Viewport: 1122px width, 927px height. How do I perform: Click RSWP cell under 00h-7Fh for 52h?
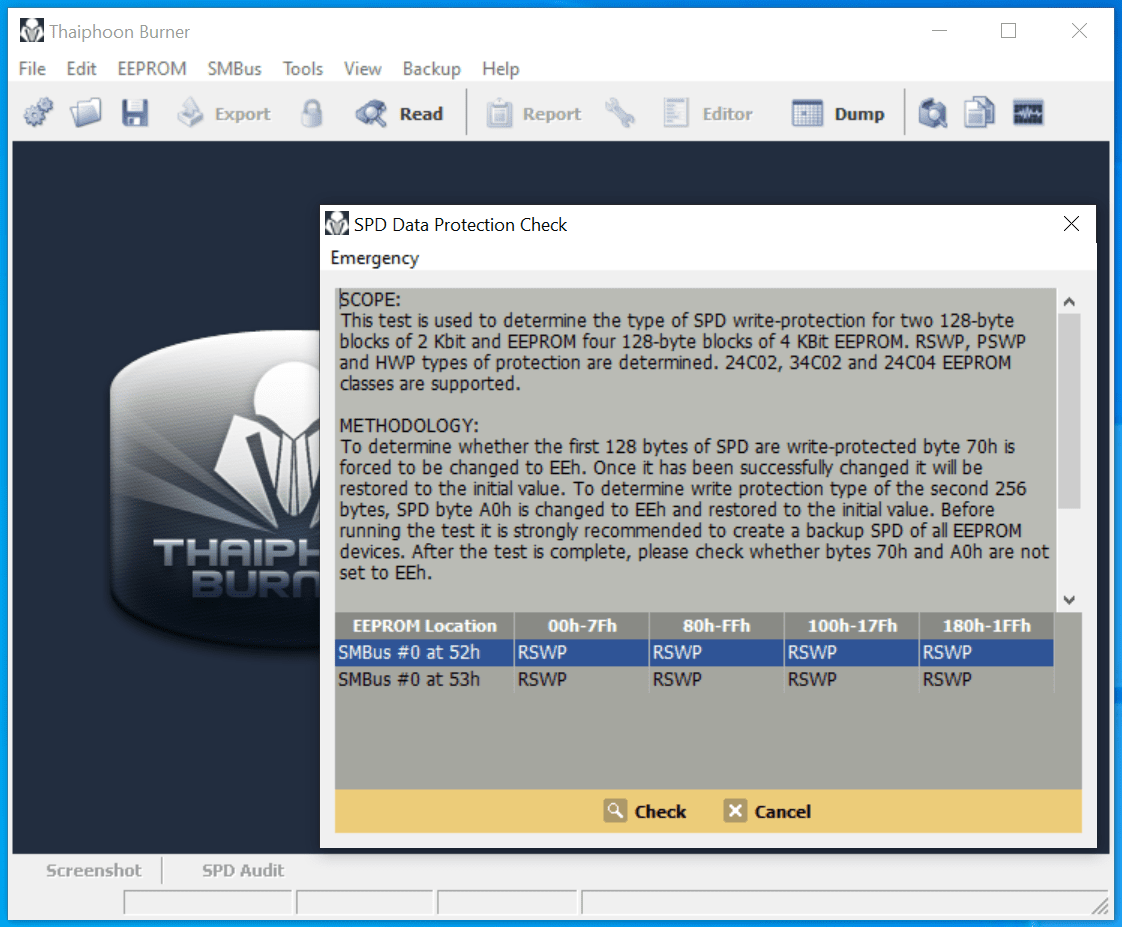[x=582, y=653]
